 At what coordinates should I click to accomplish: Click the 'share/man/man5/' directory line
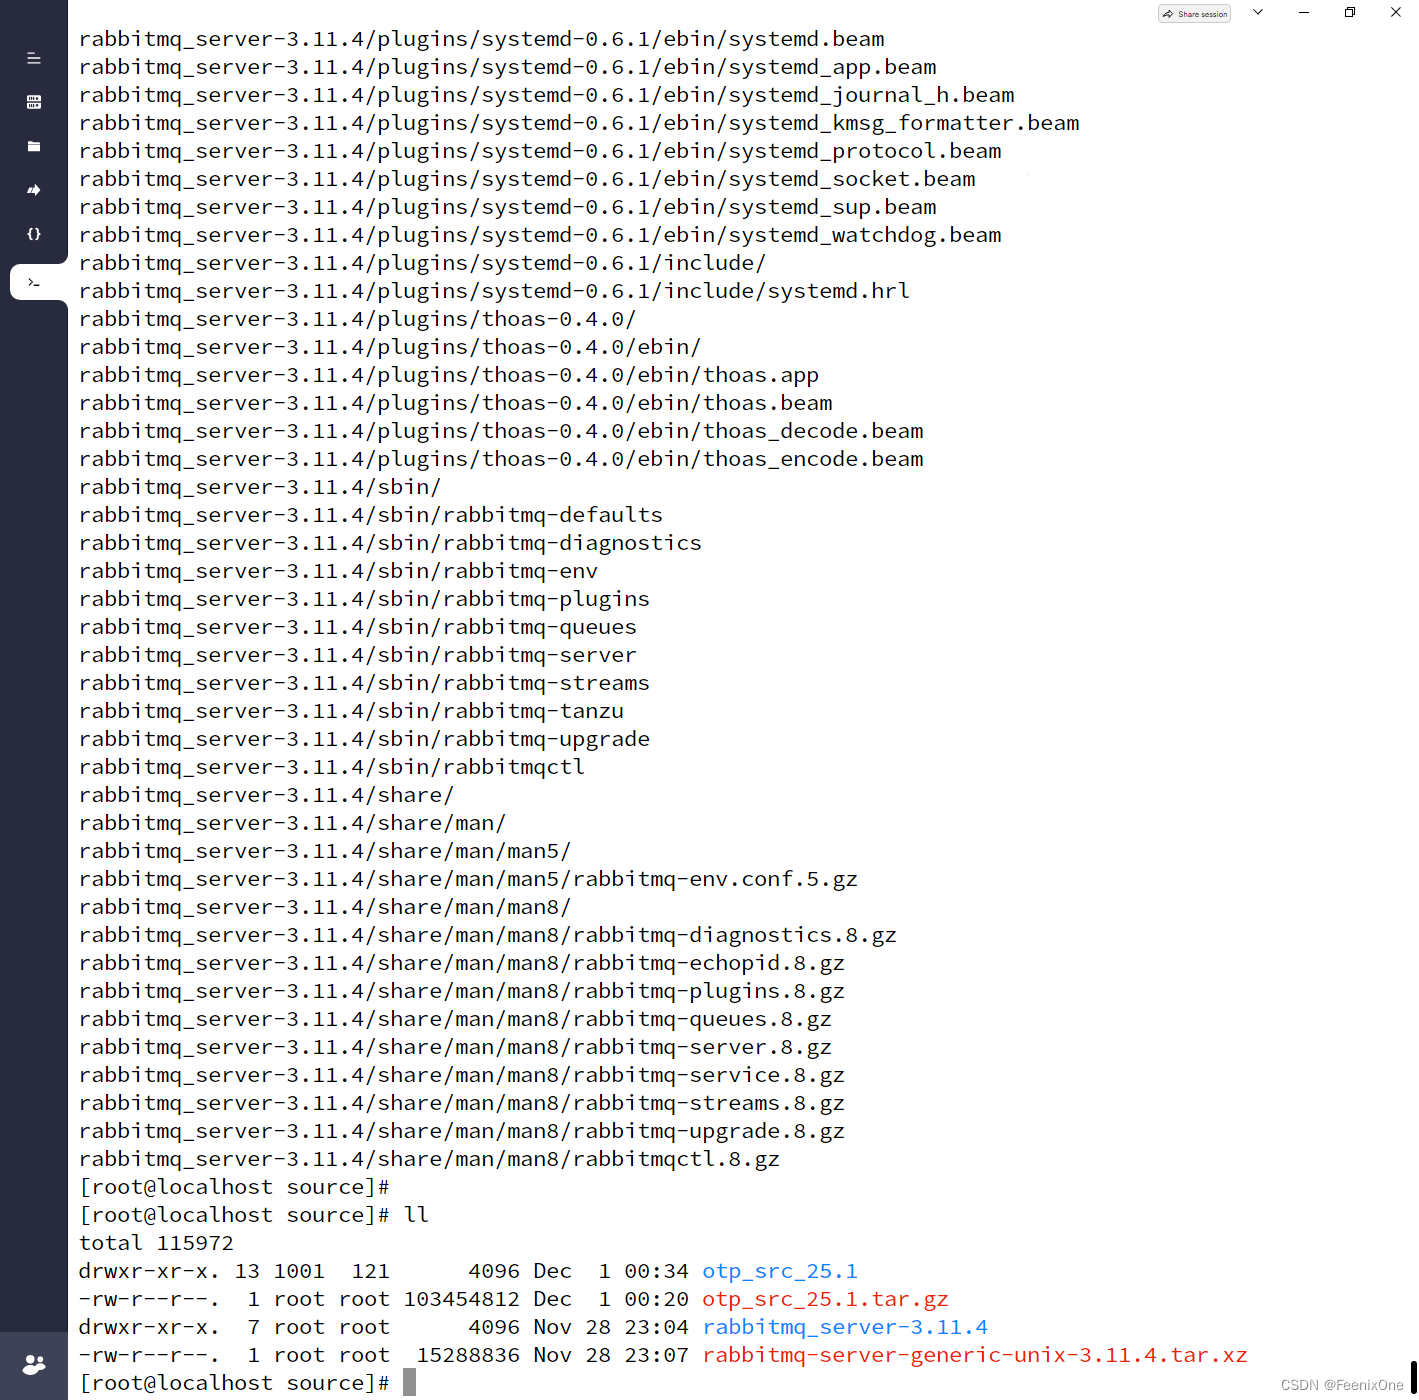pos(325,851)
